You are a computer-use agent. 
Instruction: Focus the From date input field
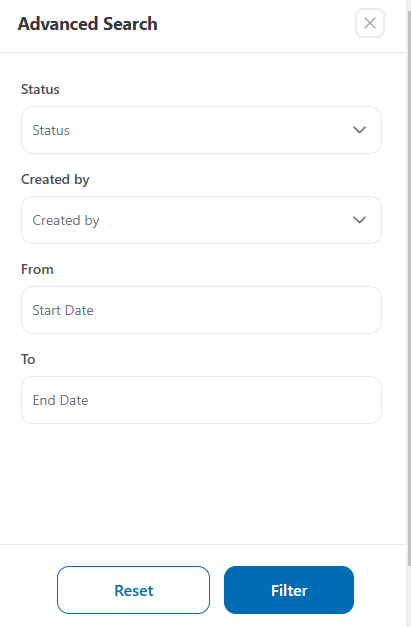coord(201,310)
